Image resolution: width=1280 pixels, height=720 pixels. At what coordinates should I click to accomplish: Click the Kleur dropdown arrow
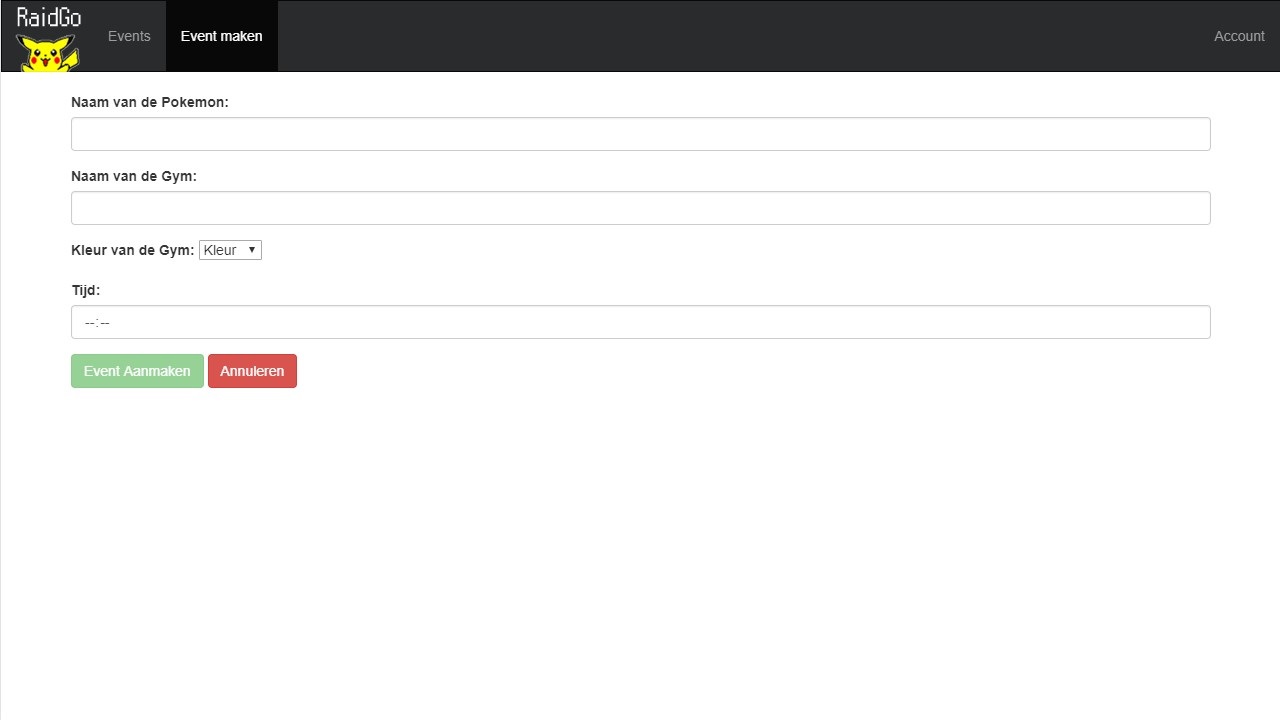252,250
